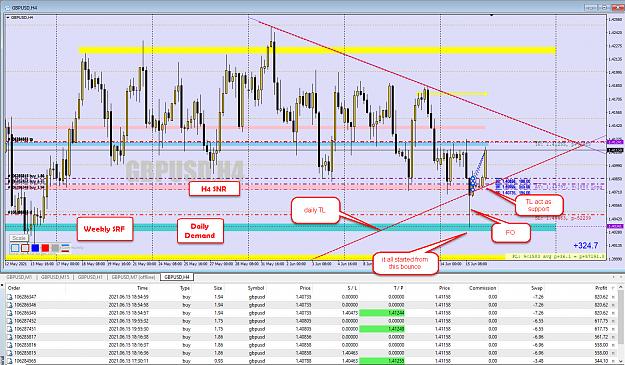
Task: Click the ticket icon of order 106287452
Action: 10,321
